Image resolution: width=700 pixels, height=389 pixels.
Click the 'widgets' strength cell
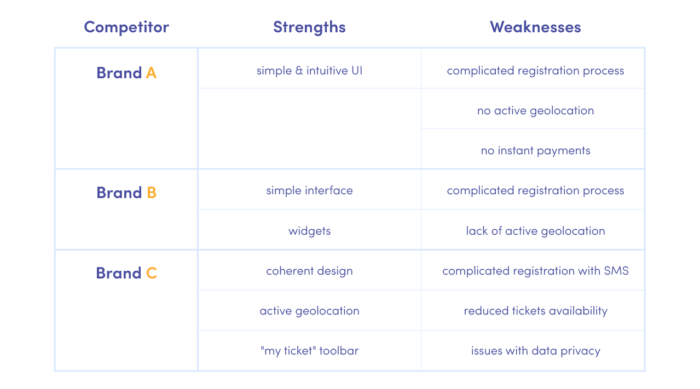tap(309, 230)
